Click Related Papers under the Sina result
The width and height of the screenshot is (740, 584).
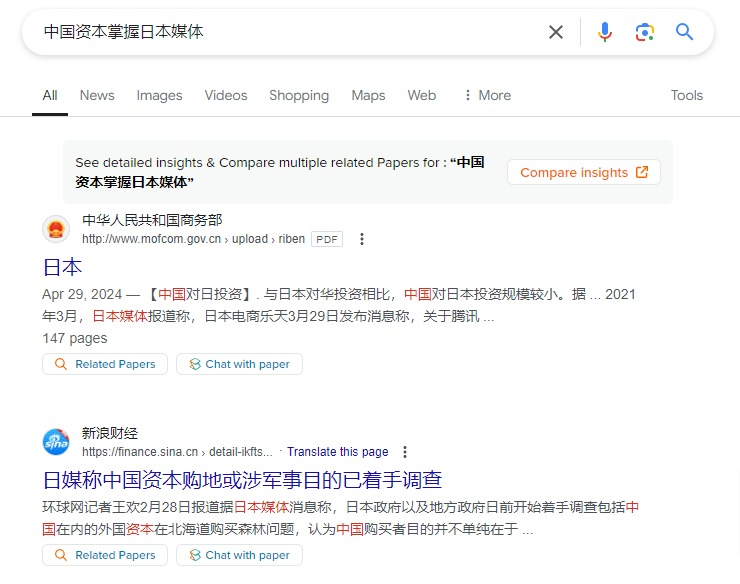tap(105, 555)
